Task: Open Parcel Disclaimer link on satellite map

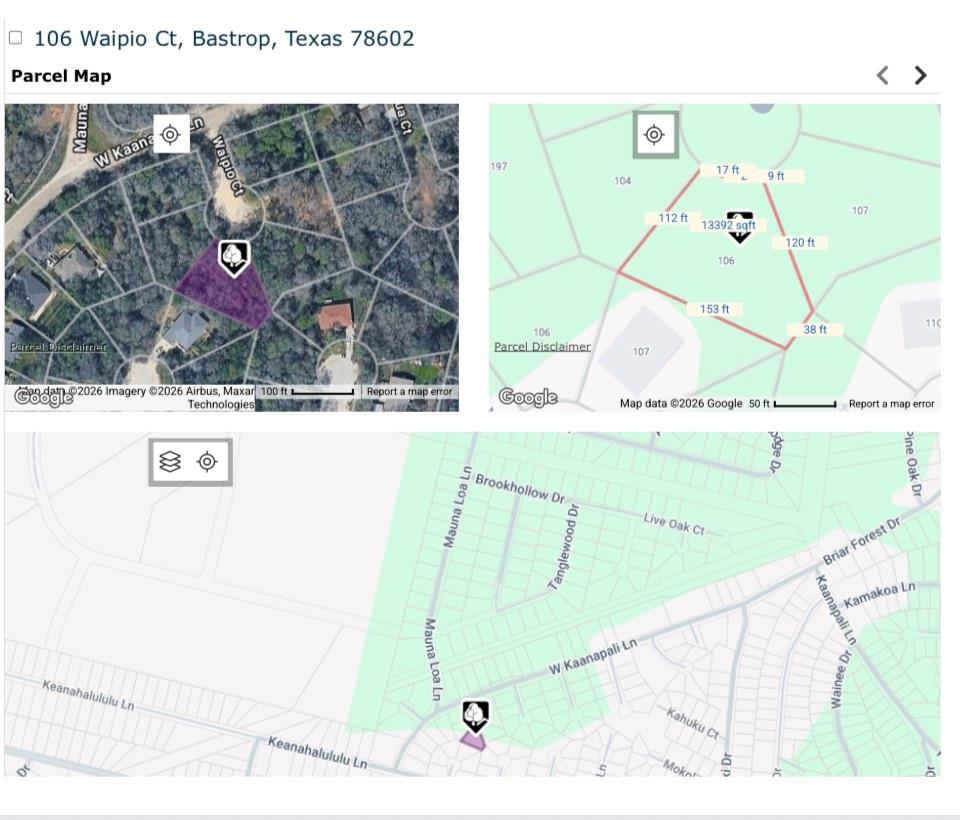Action: (x=58, y=347)
